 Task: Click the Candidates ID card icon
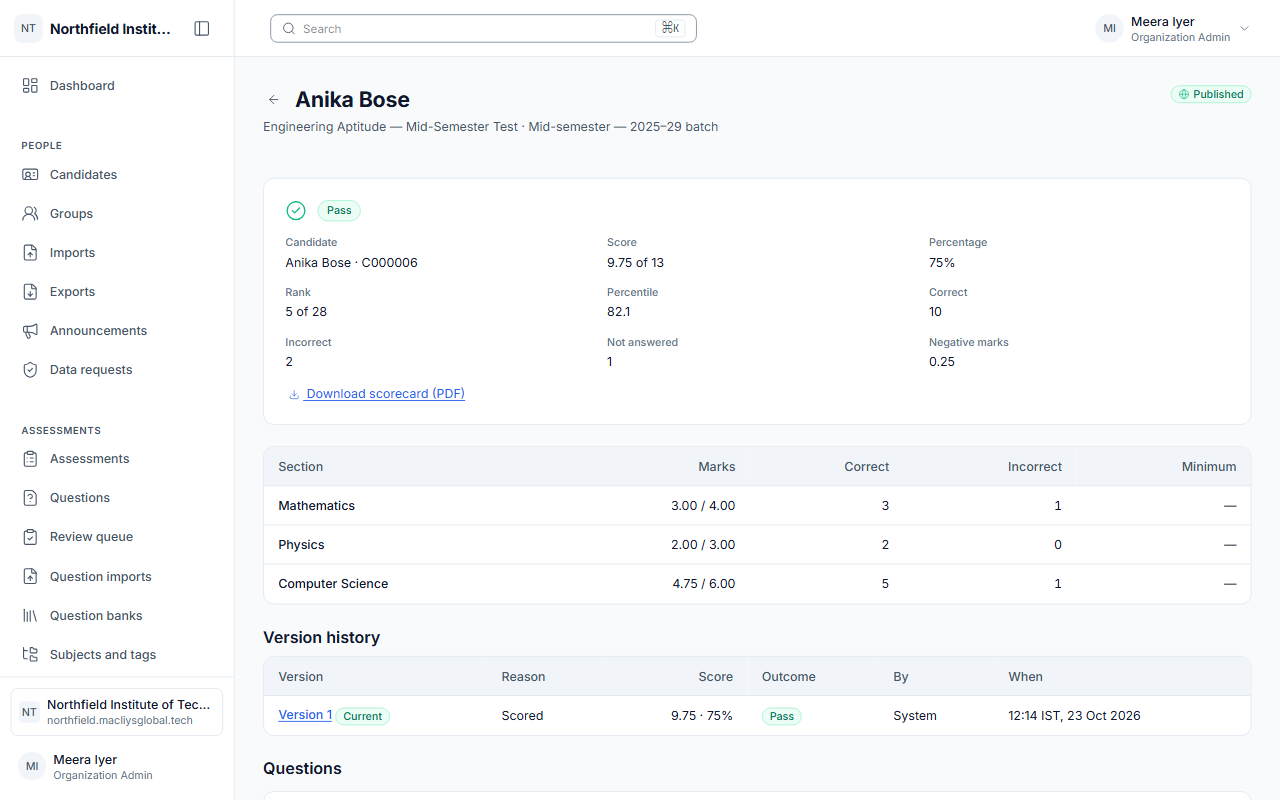30,175
